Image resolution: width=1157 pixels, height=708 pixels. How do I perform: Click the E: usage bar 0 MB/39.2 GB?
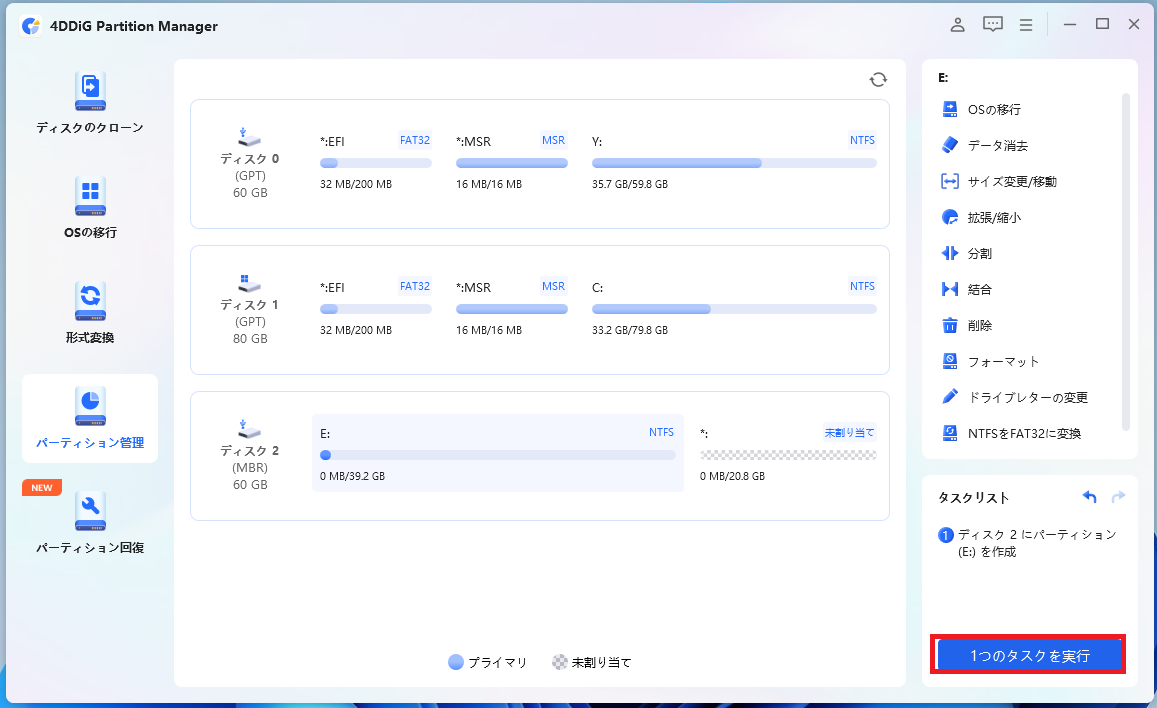pyautogui.click(x=498, y=455)
